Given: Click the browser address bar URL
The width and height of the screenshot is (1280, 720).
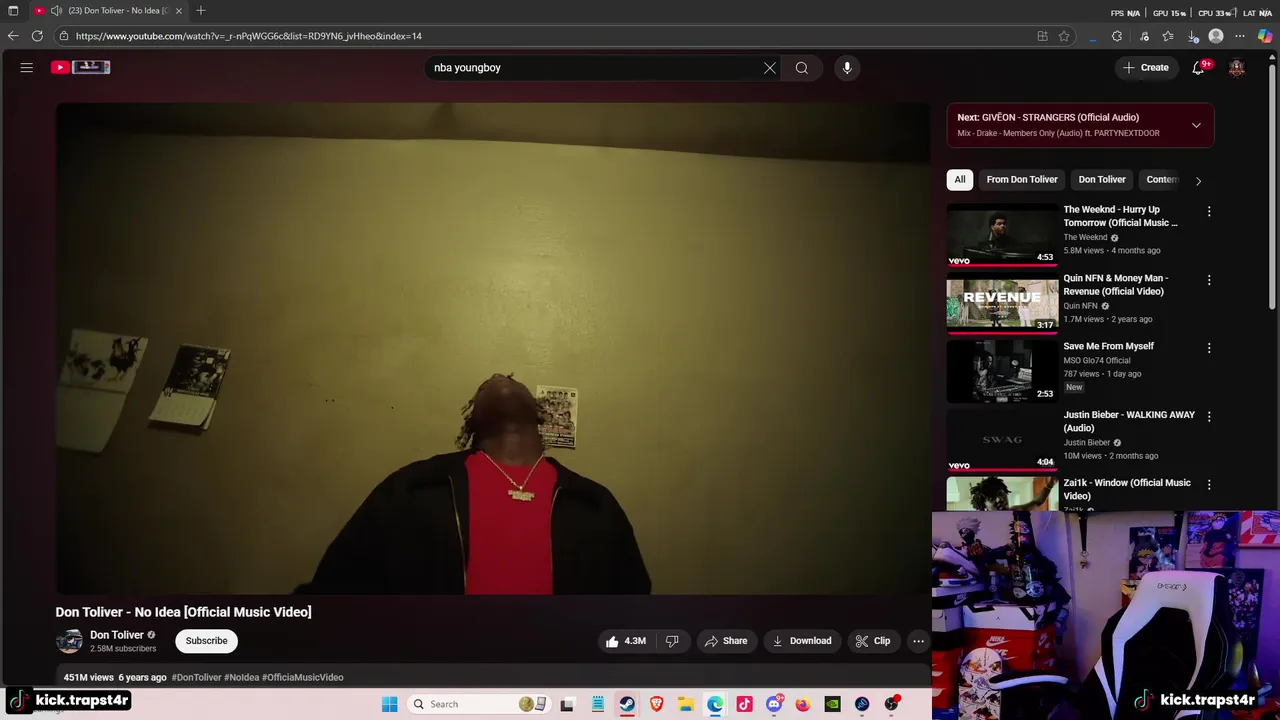Looking at the screenshot, I should 248,36.
